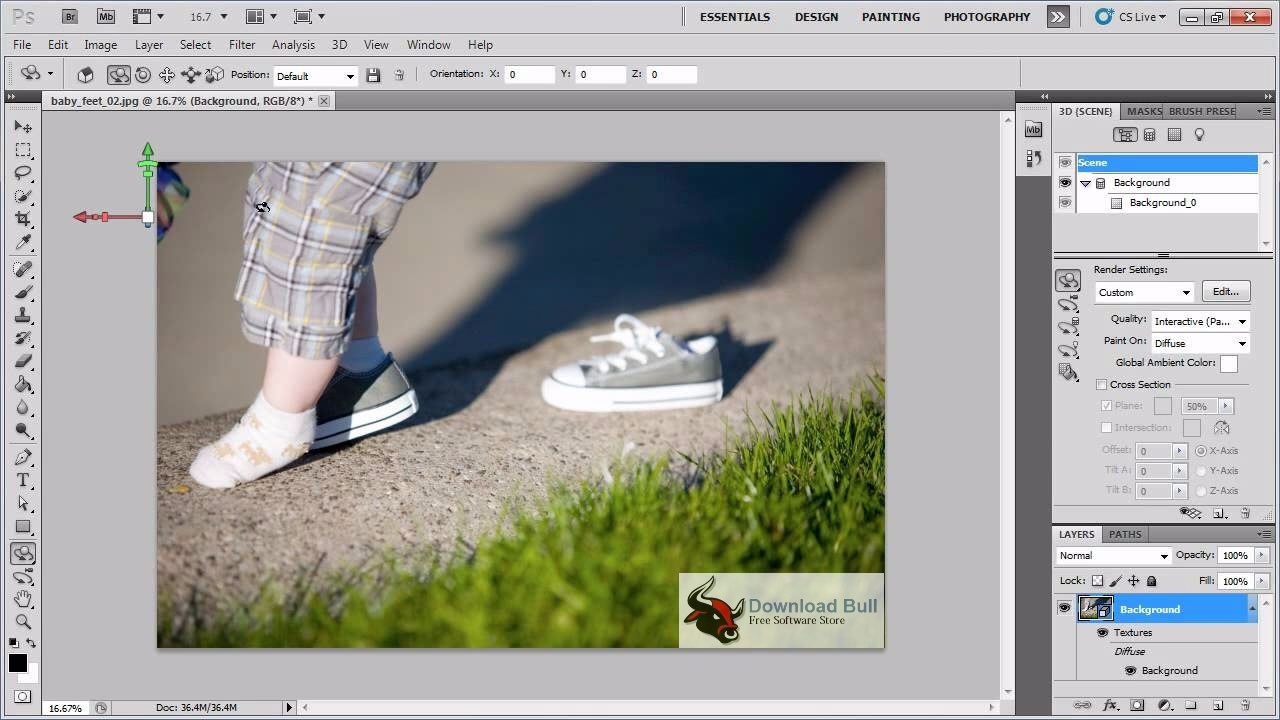Viewport: 1280px width, 720px height.
Task: Click the Render Settings Edit button
Action: (1226, 292)
